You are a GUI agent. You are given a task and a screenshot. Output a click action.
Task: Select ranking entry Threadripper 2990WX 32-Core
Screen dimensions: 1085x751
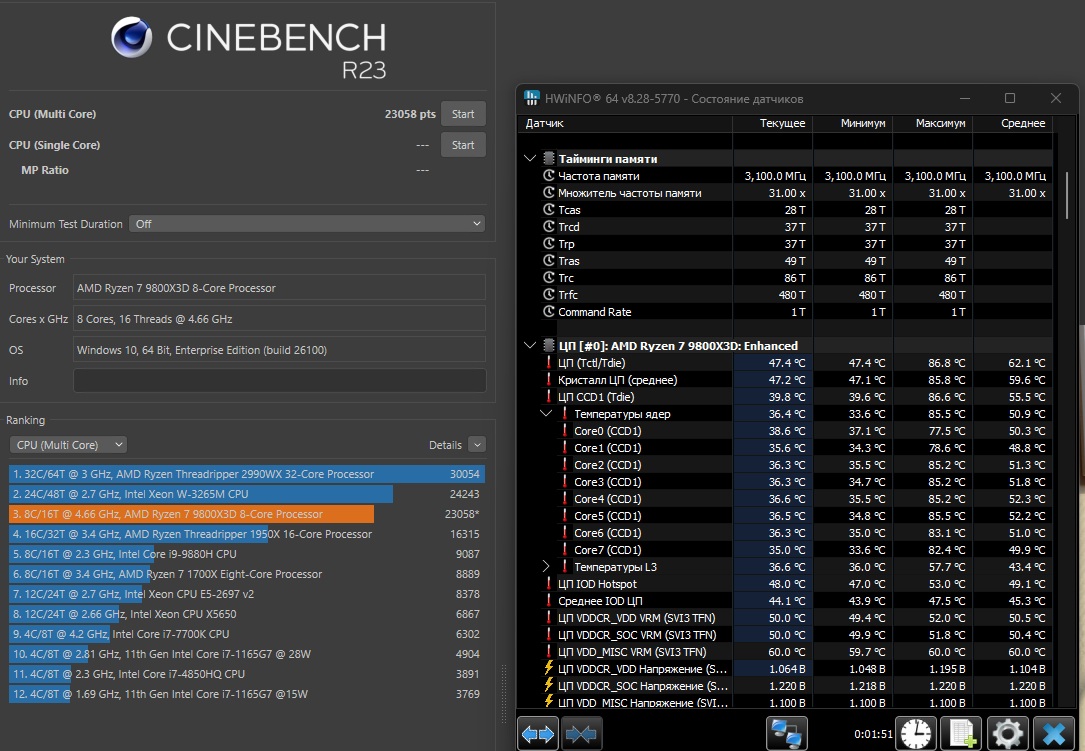pos(247,474)
